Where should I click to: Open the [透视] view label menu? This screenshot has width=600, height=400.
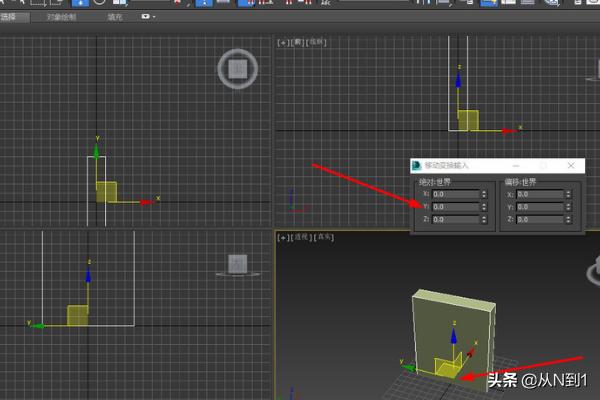coord(301,237)
